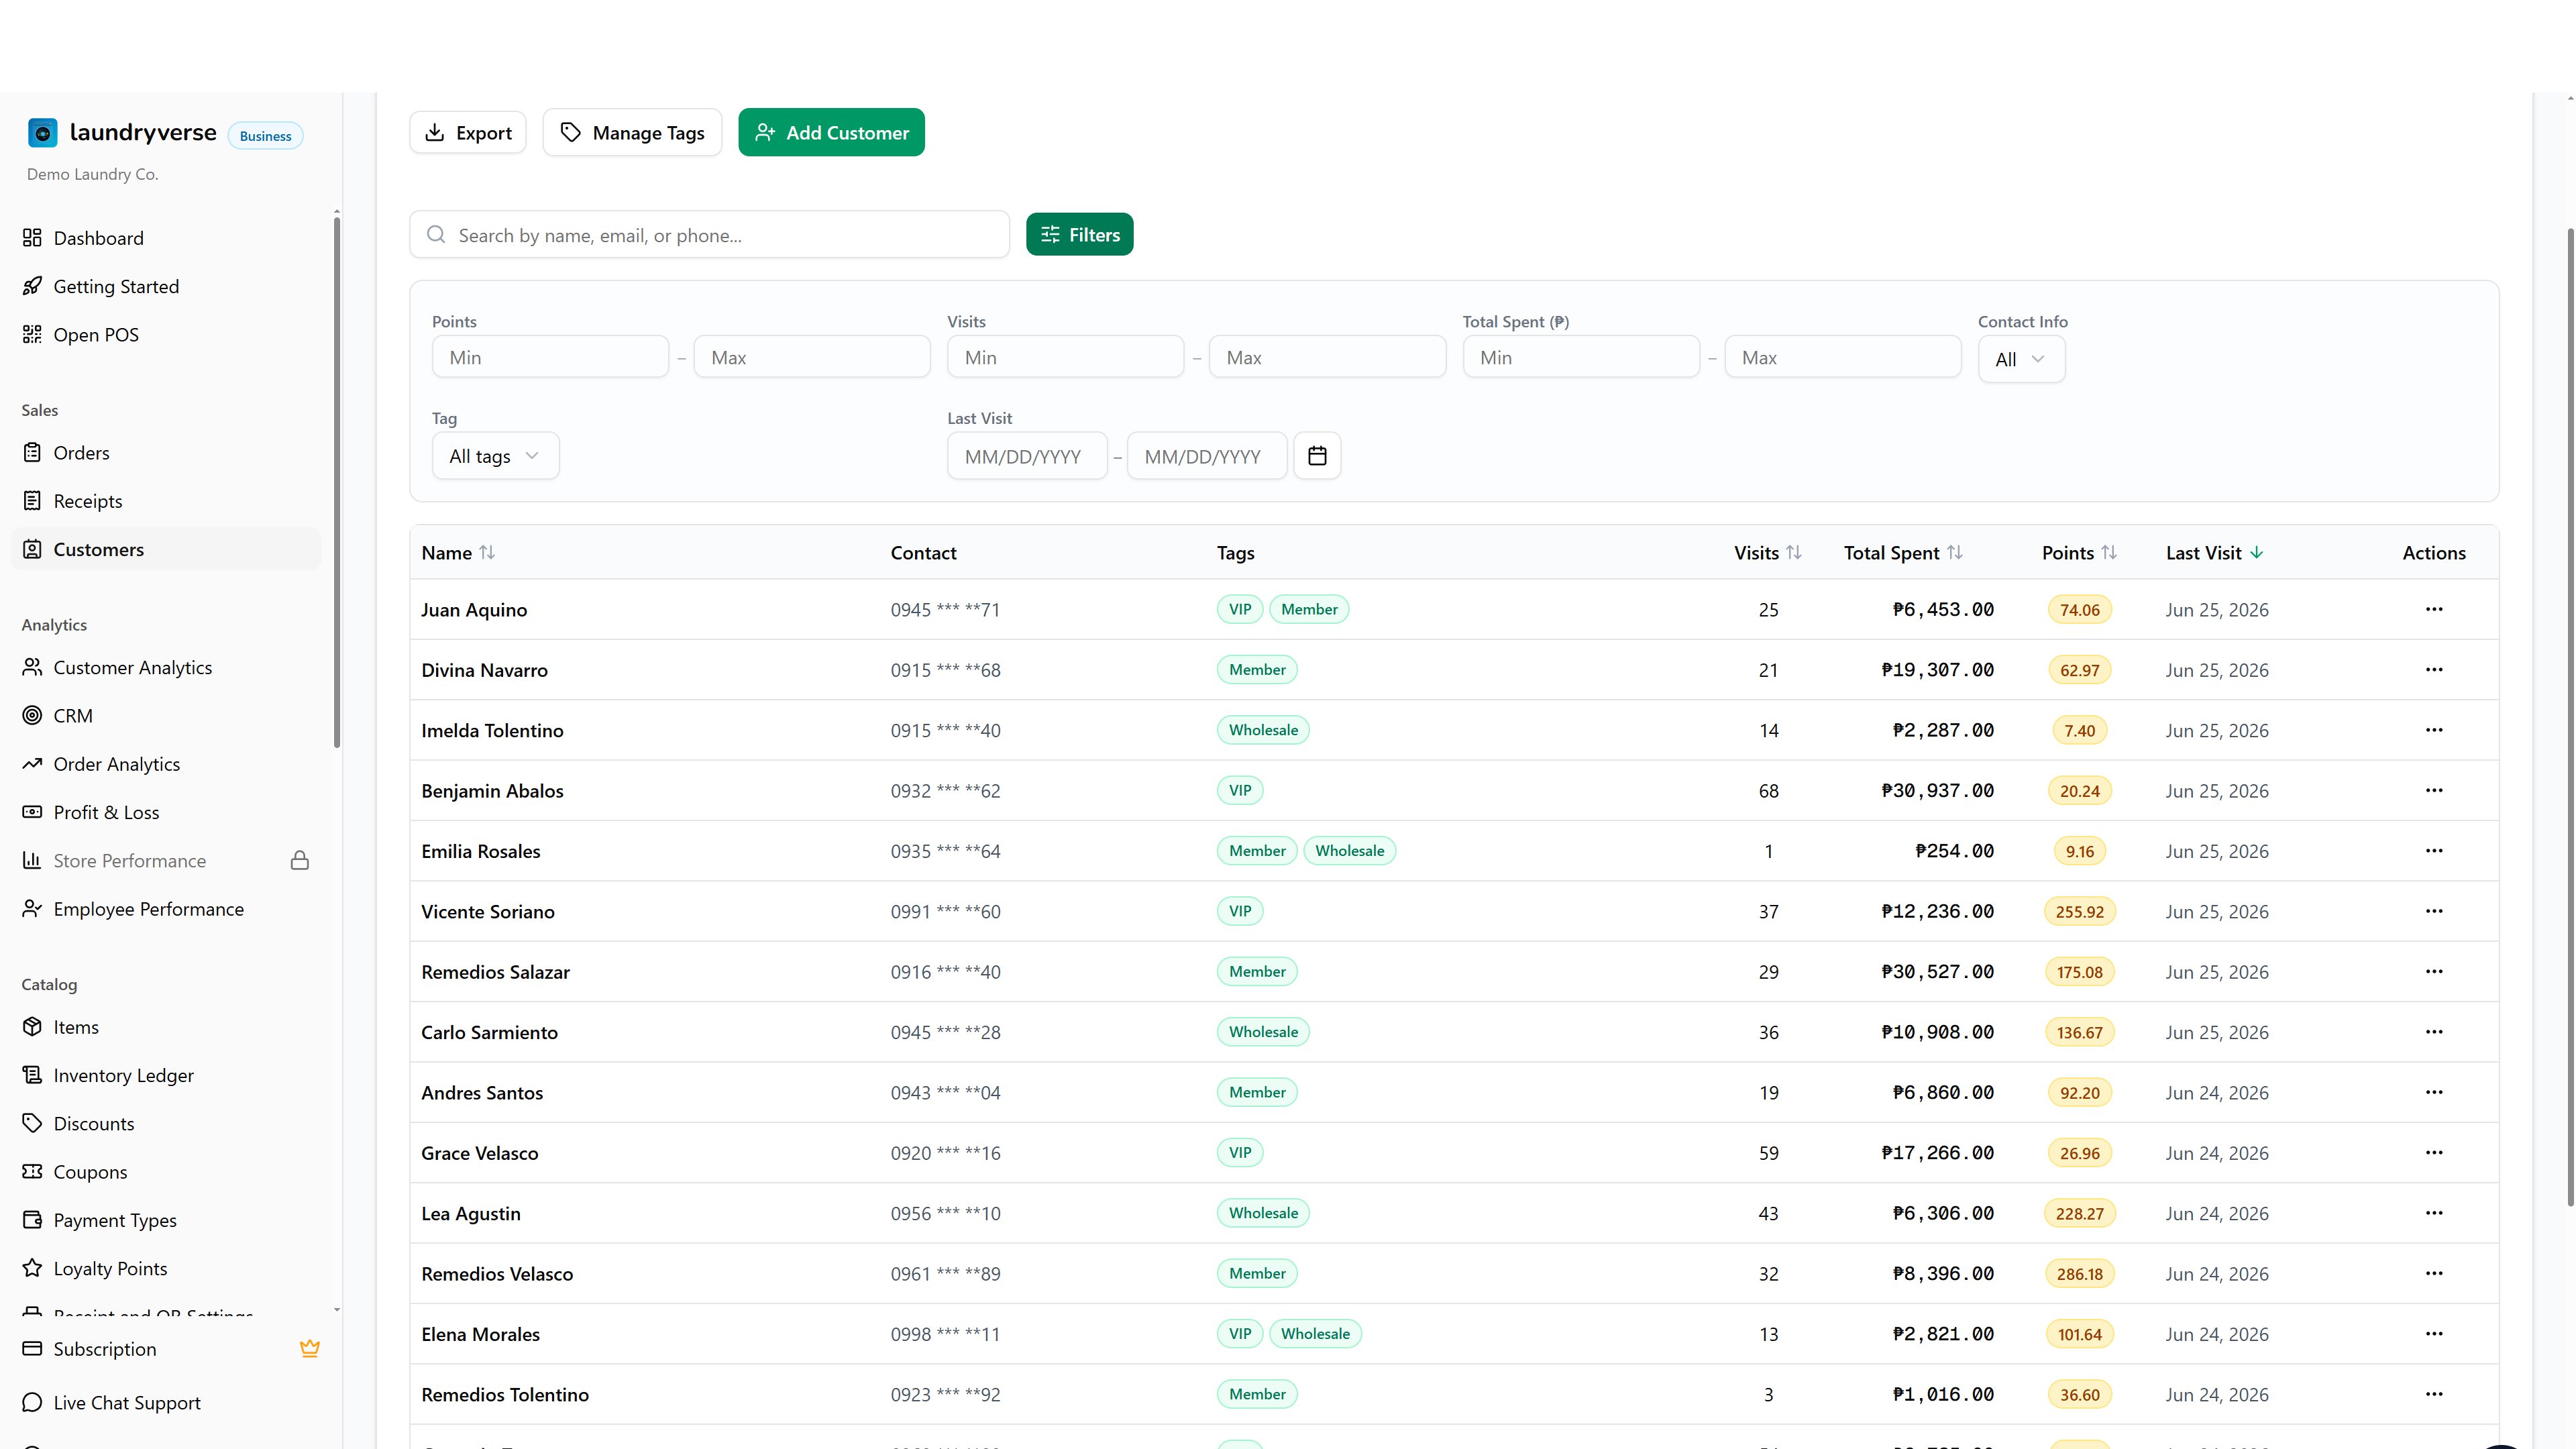The height and width of the screenshot is (1449, 2576).
Task: Open actions menu for Imelda Tolentino
Action: pyautogui.click(x=2434, y=730)
